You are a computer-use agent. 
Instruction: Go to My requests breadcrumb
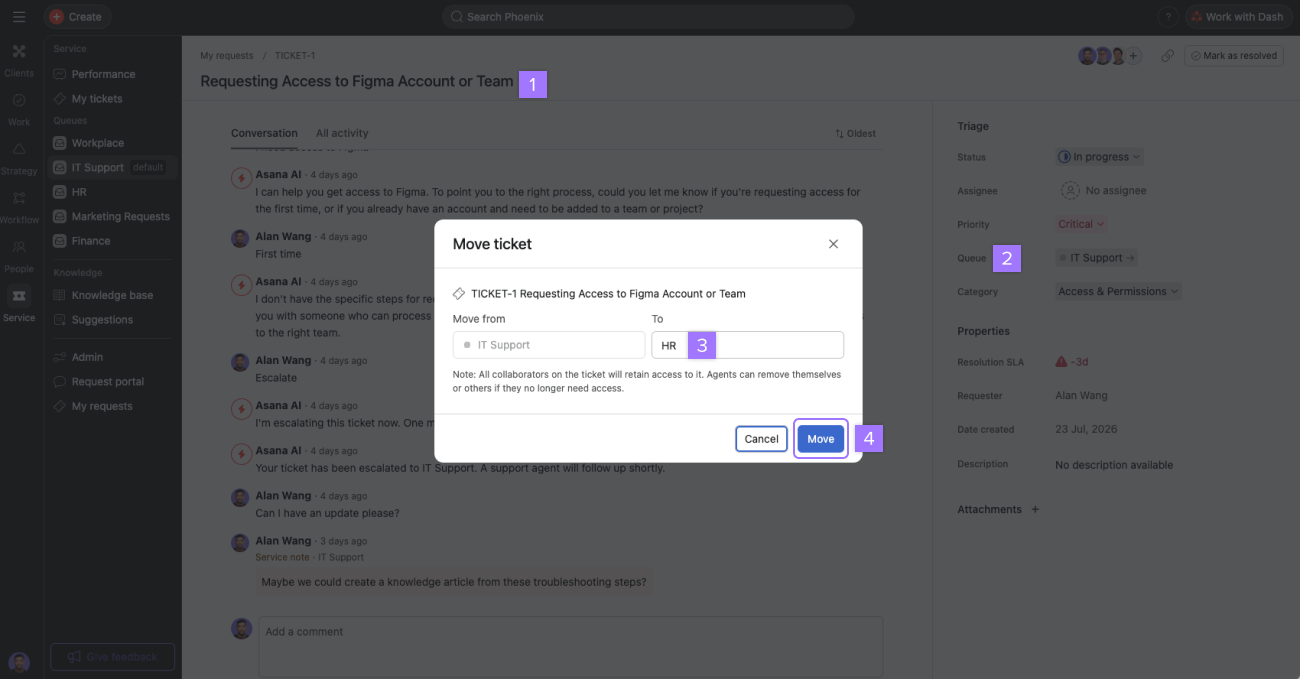227,56
